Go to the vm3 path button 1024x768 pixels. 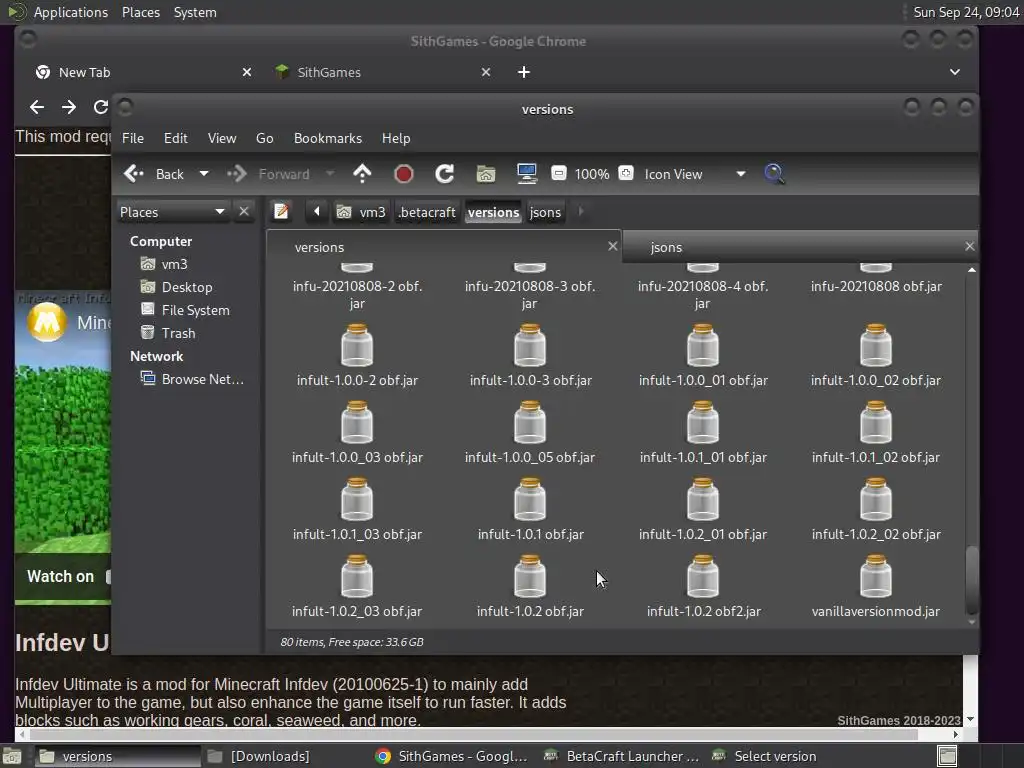(361, 212)
